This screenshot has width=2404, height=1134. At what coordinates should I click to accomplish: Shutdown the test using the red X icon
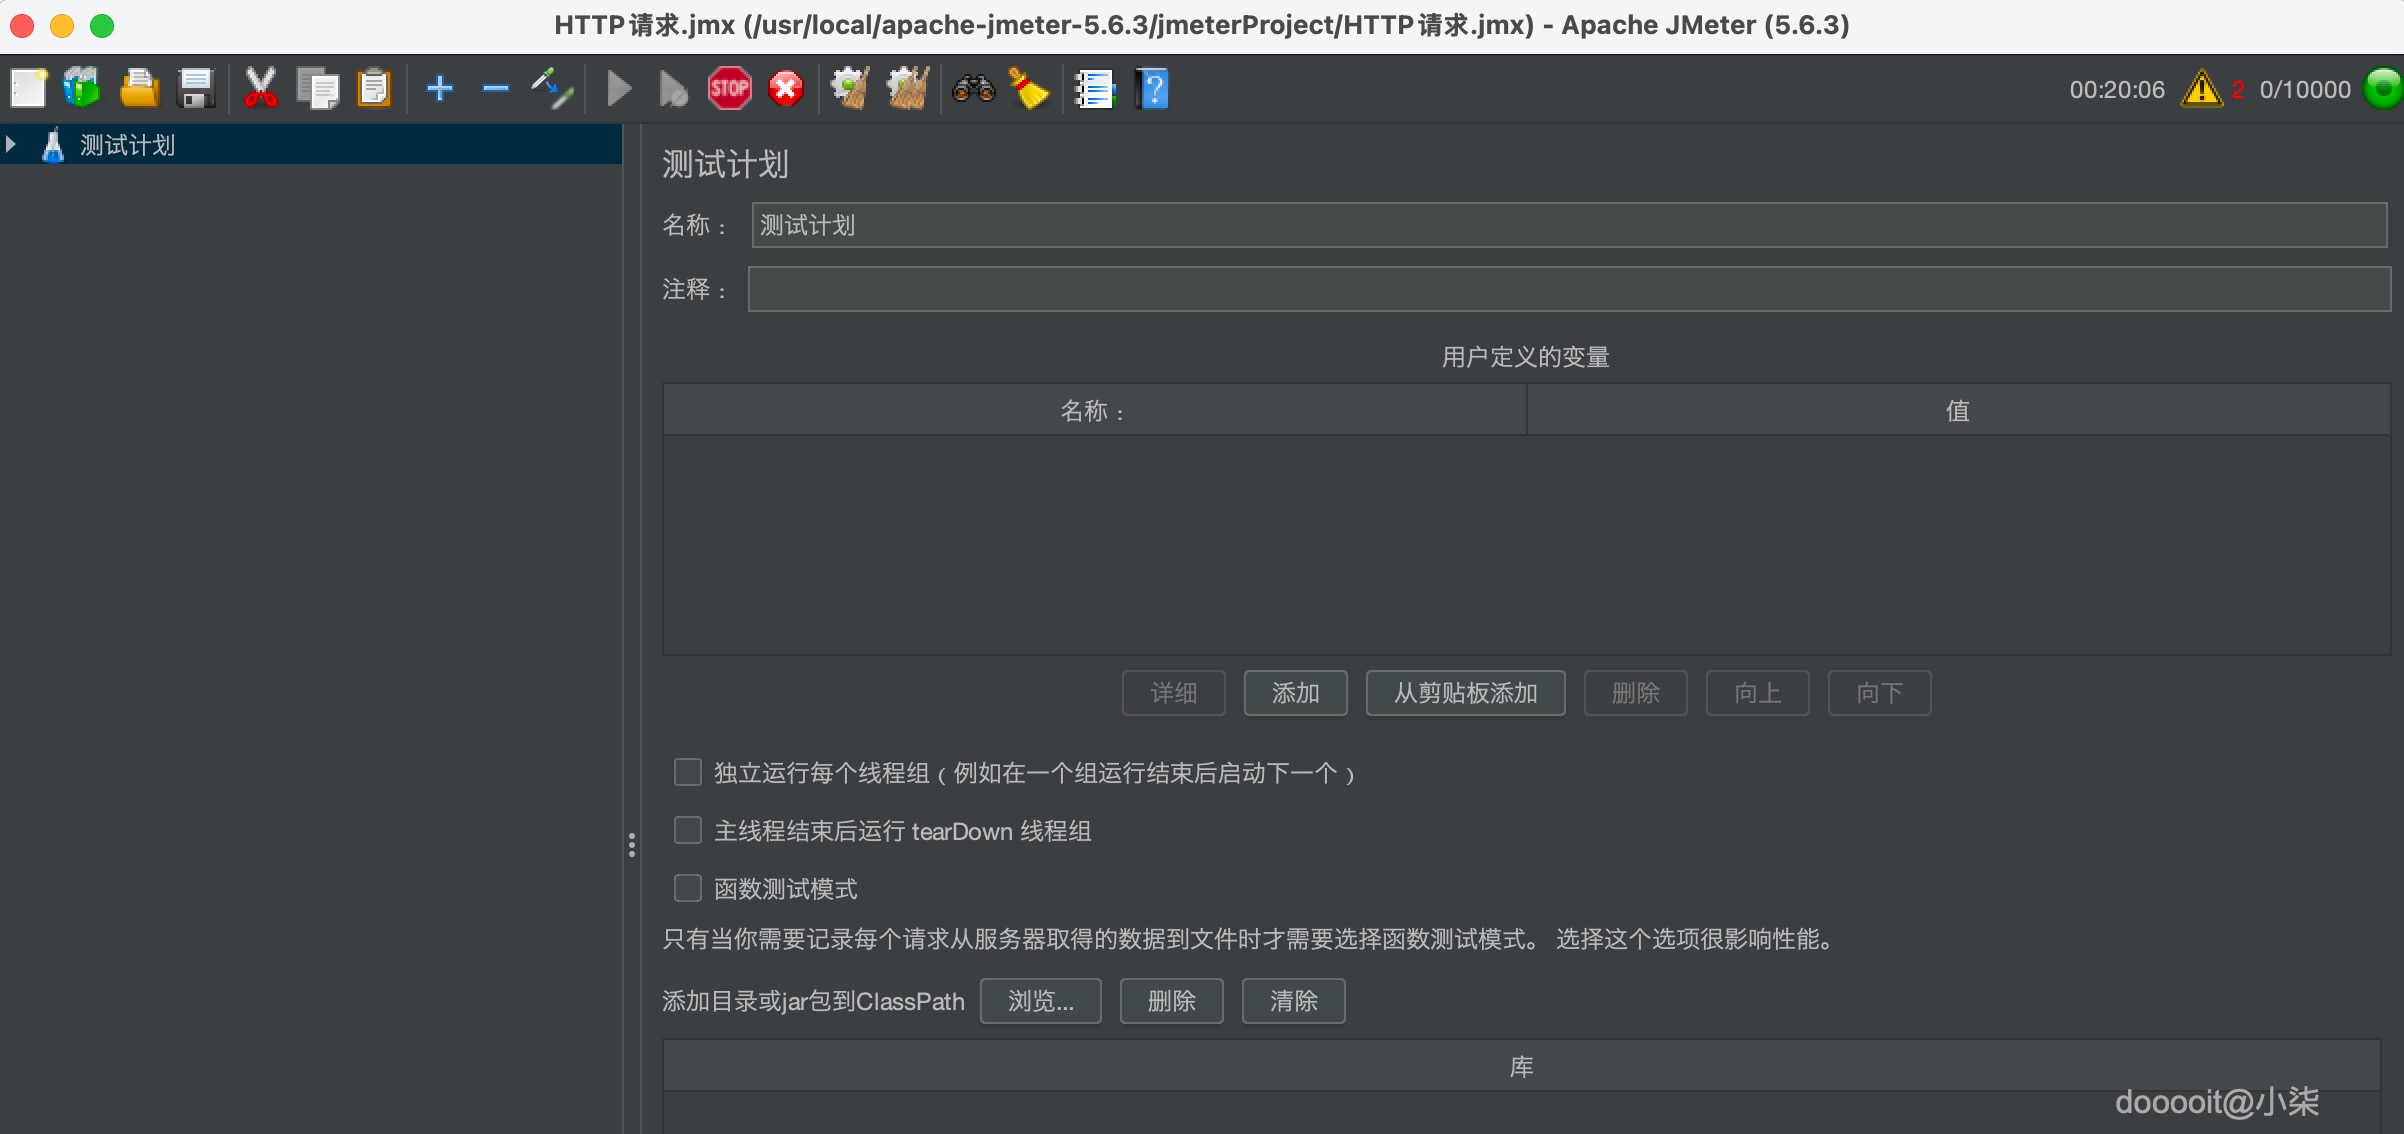(785, 88)
